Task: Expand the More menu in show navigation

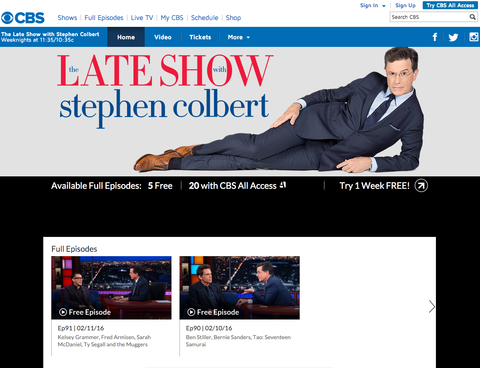Action: point(239,37)
